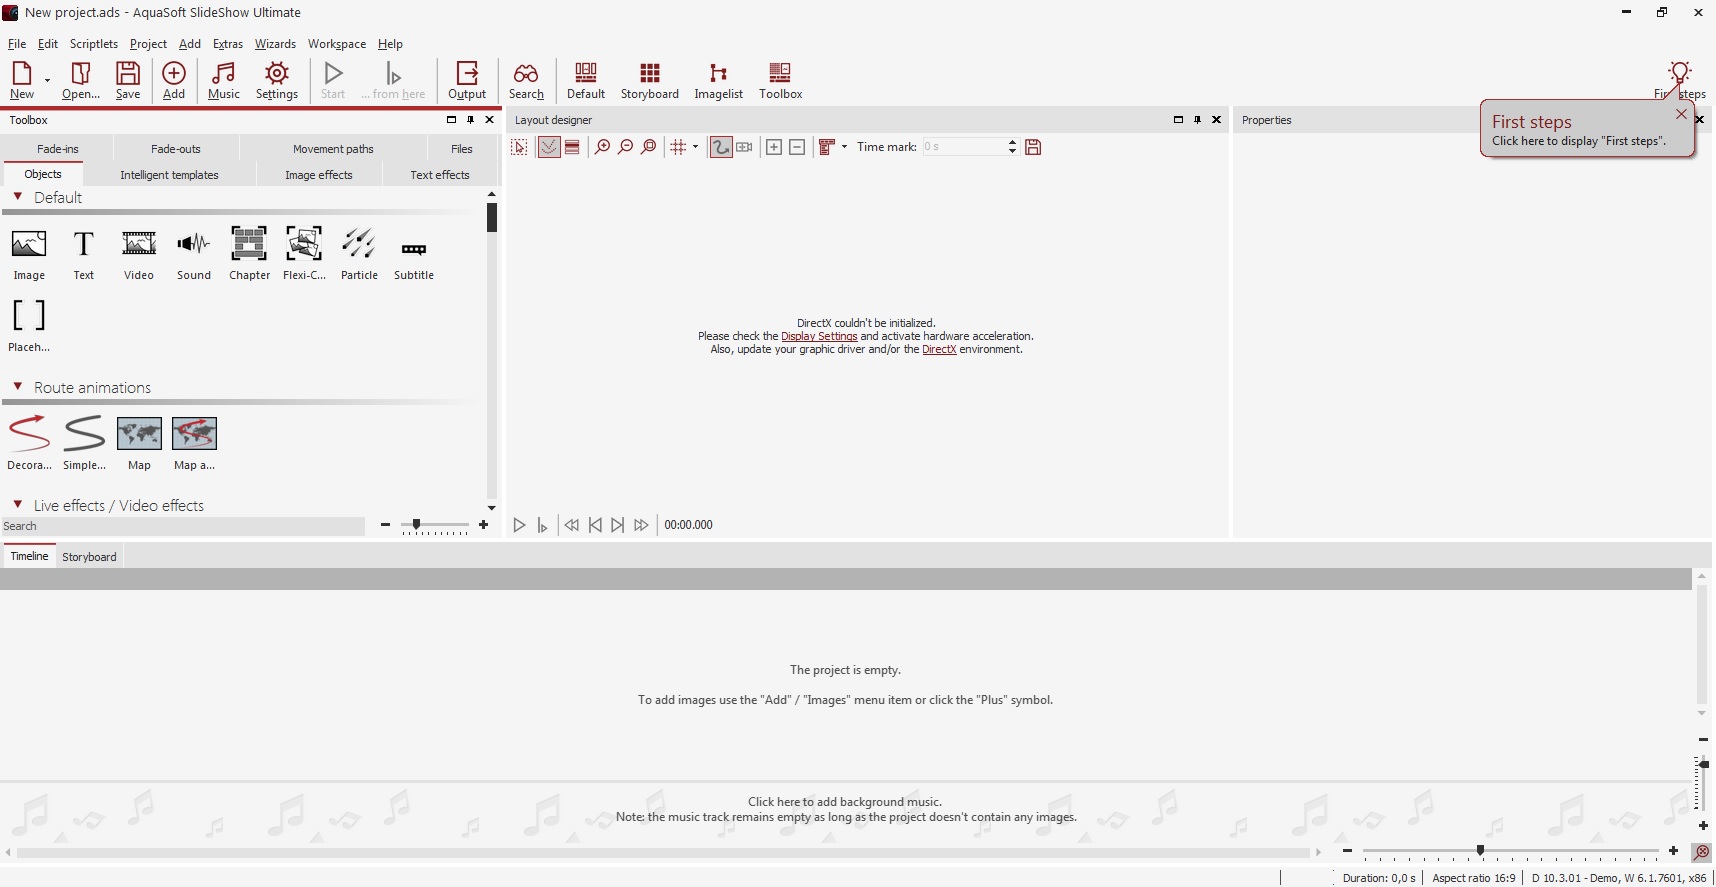Select the Flexi-Collage object
Image resolution: width=1716 pixels, height=887 pixels.
[x=304, y=254]
